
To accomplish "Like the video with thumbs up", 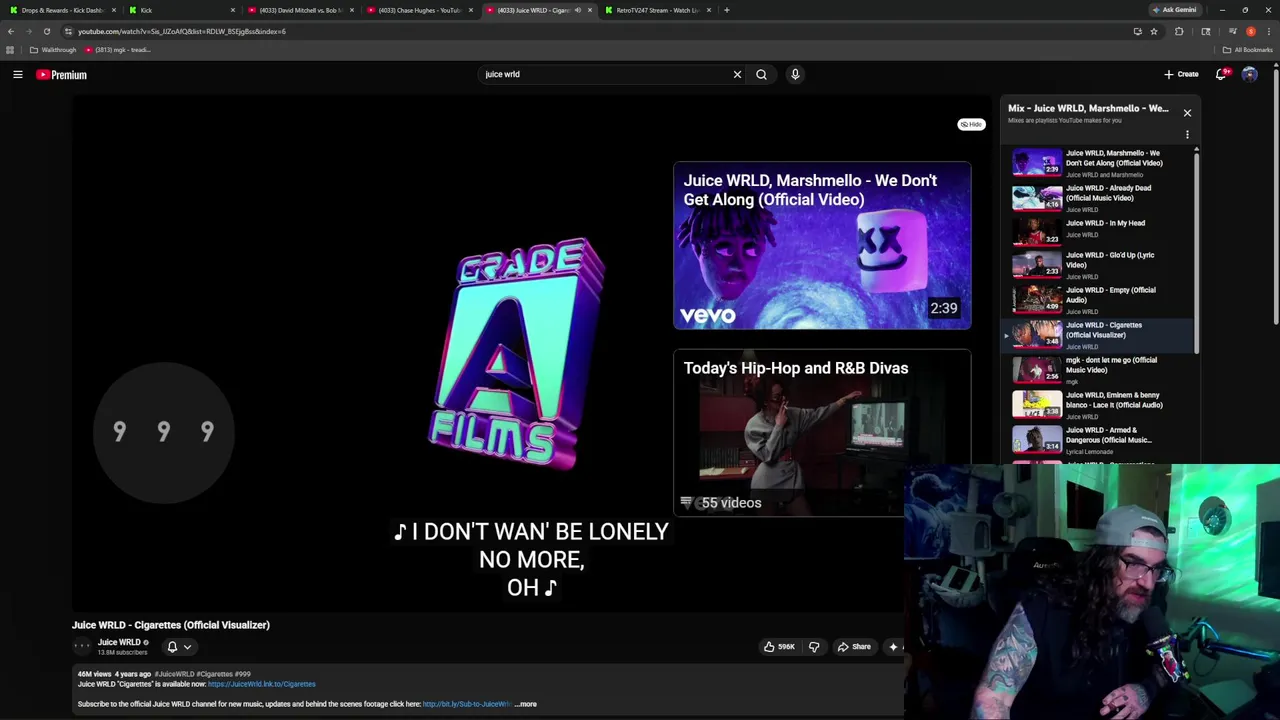I will (x=779, y=647).
